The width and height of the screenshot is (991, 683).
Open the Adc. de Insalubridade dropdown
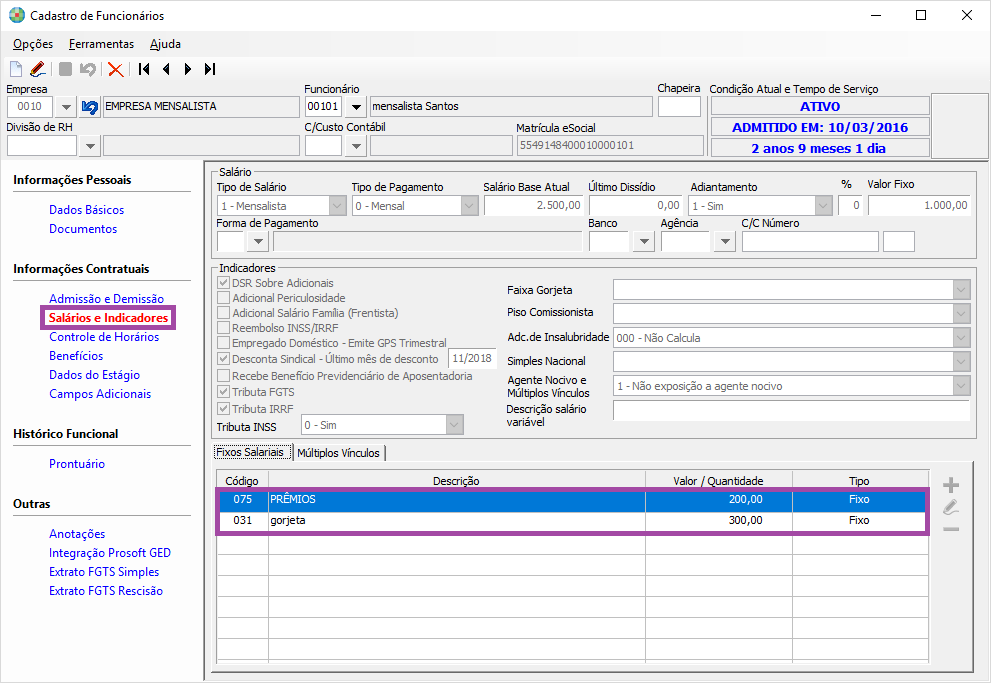961,338
